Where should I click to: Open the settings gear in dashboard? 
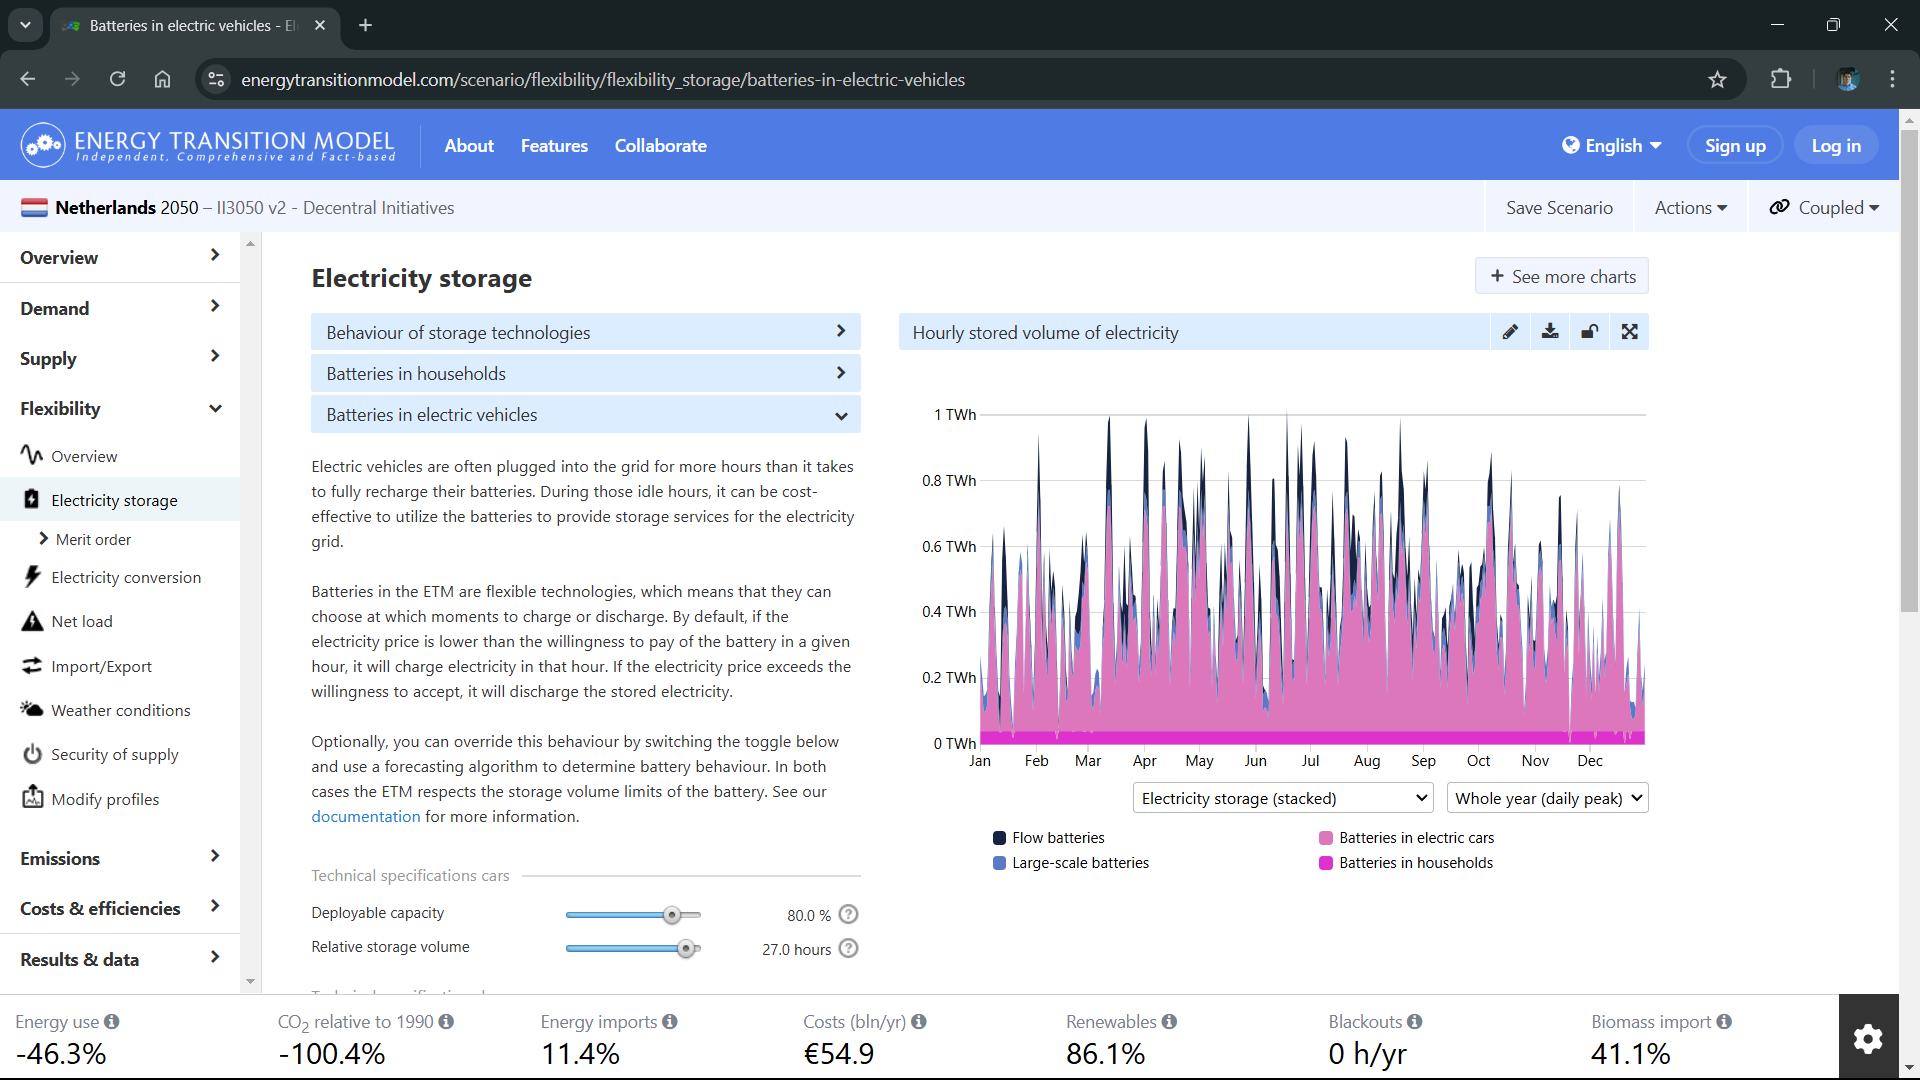click(x=1868, y=1038)
